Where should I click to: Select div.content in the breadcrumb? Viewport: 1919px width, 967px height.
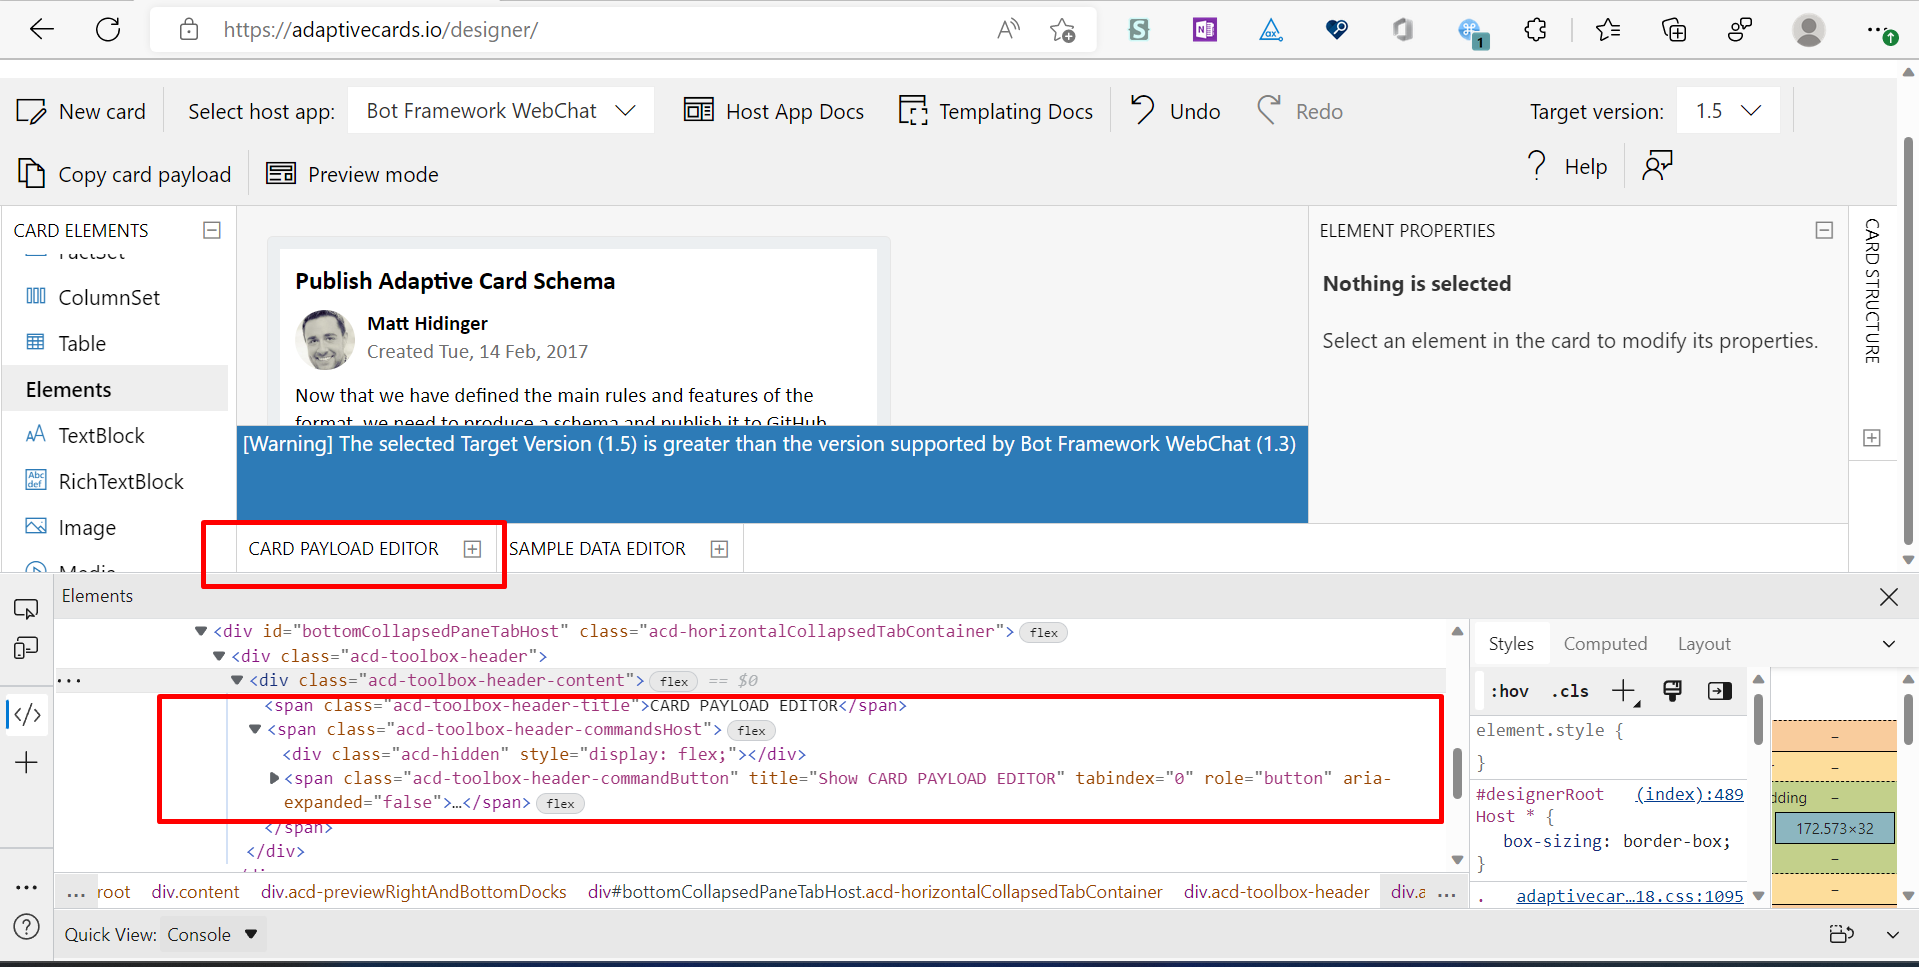tap(195, 892)
